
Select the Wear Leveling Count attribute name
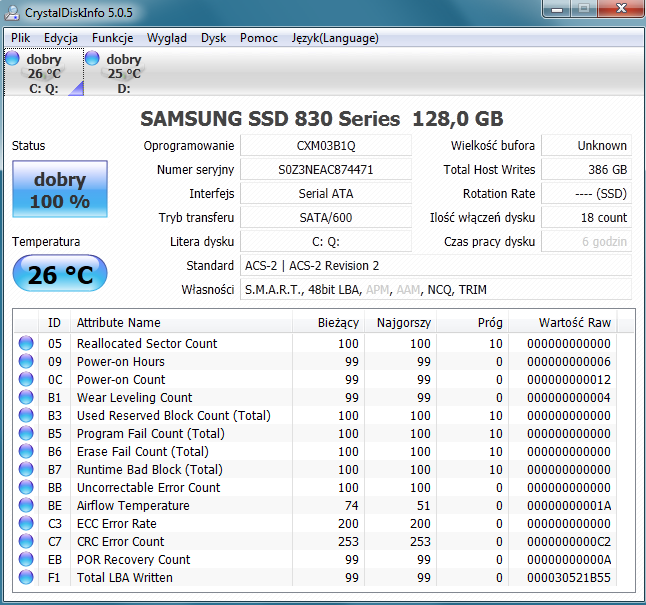click(134, 397)
